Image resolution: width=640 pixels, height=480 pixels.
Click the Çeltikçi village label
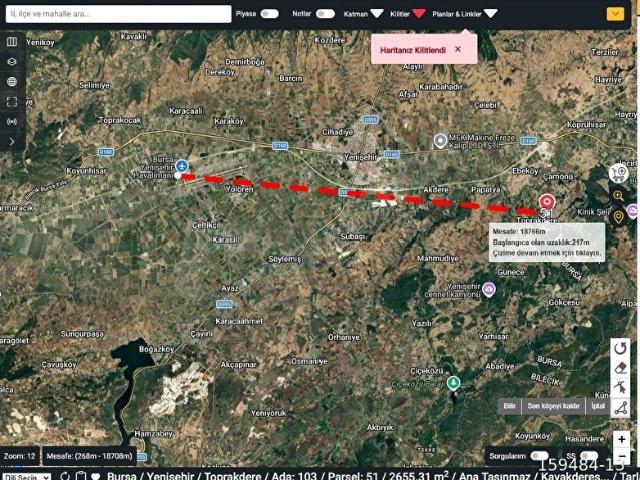click(205, 225)
